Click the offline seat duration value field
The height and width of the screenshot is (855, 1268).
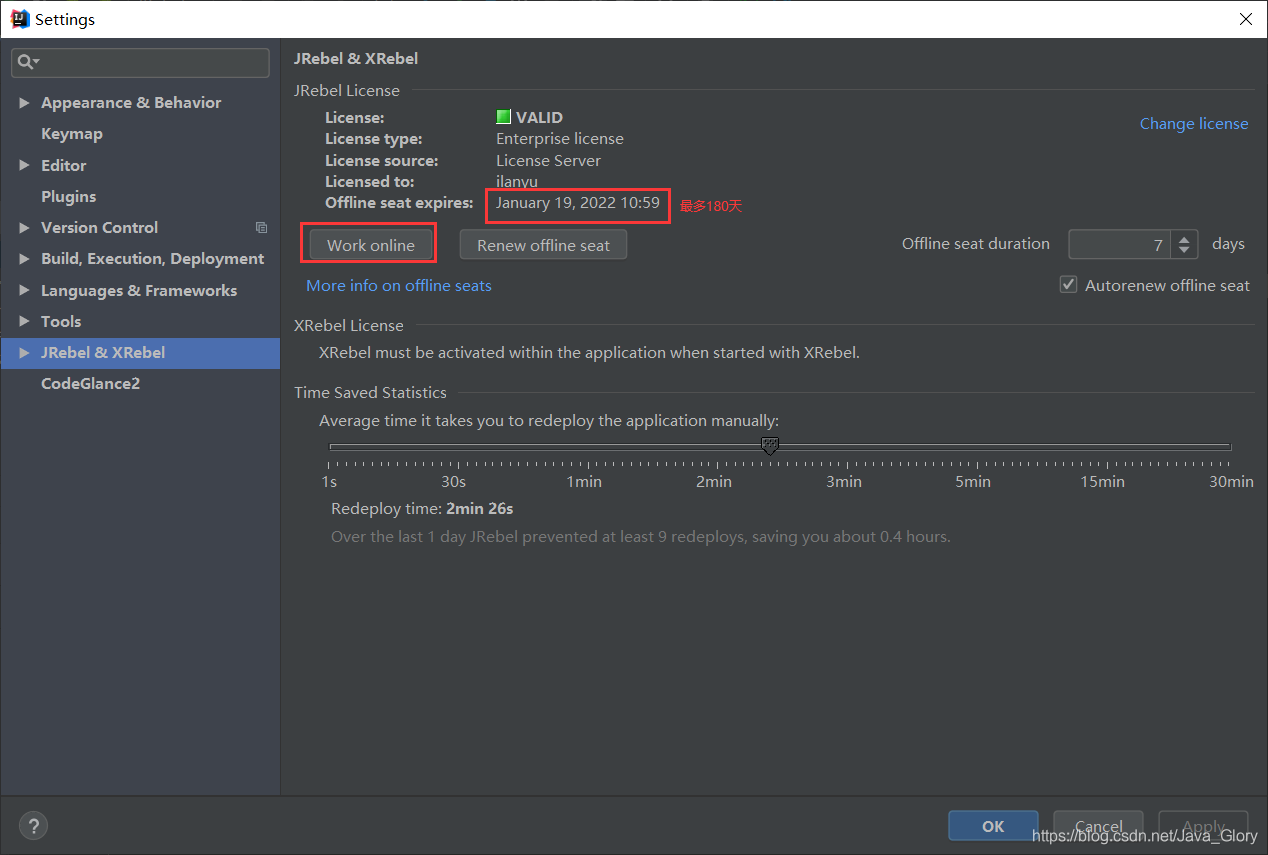tap(1120, 245)
